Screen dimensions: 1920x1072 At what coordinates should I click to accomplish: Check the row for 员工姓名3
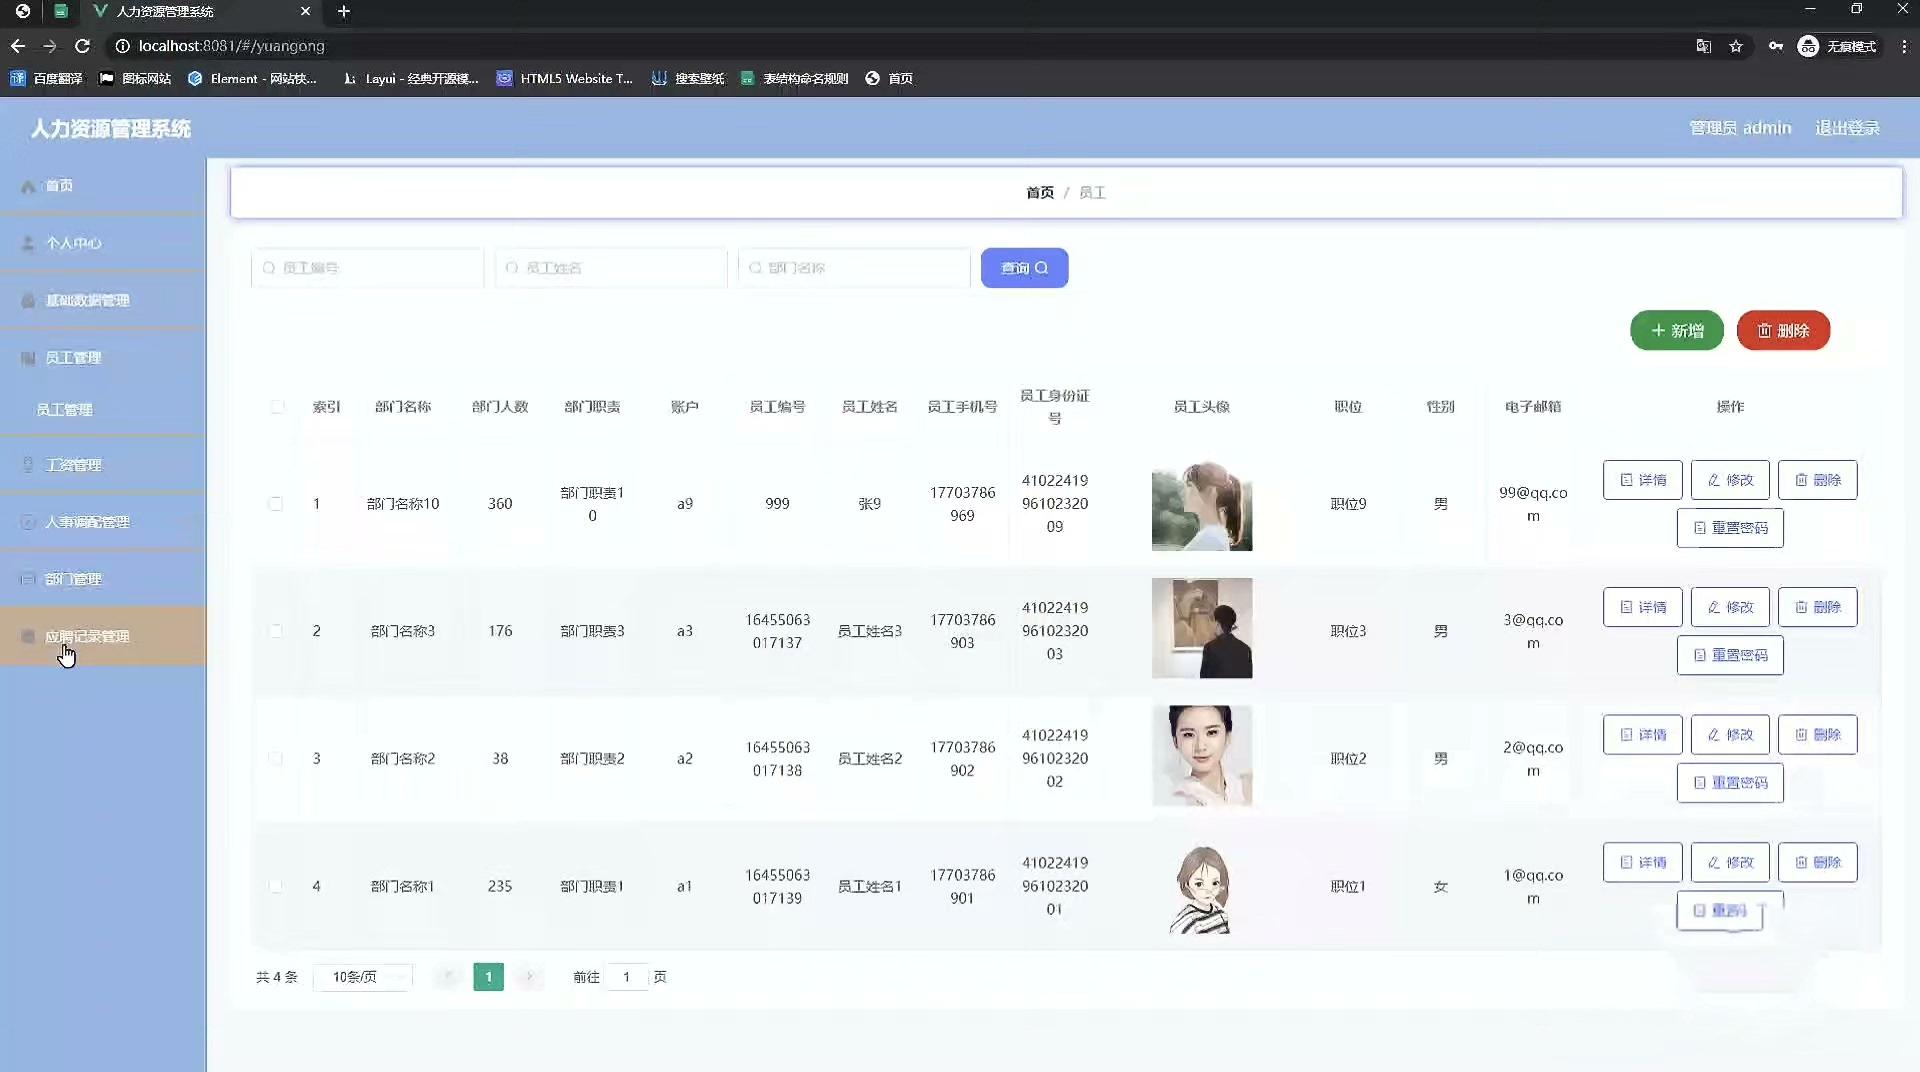pos(276,631)
